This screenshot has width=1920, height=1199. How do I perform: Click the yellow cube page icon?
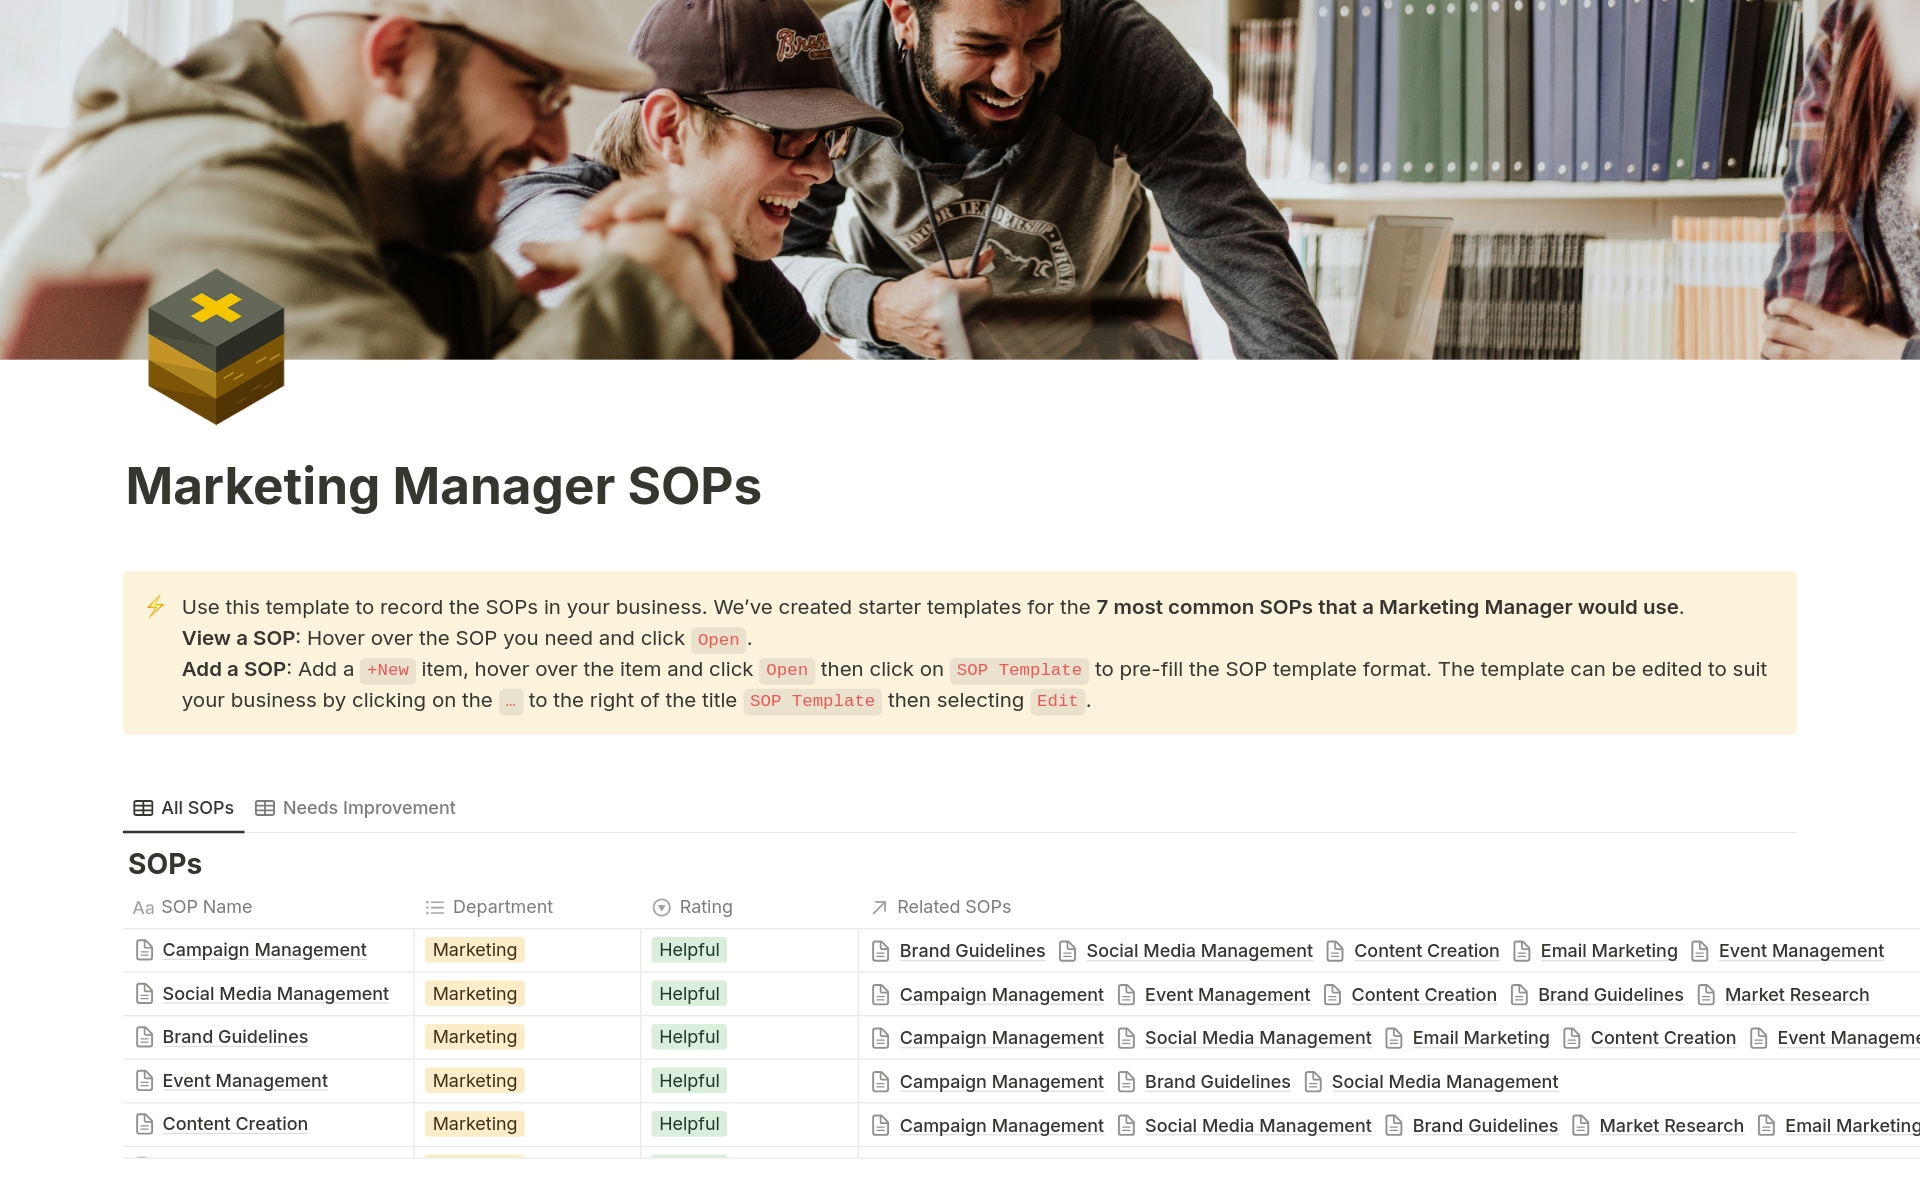coord(215,347)
